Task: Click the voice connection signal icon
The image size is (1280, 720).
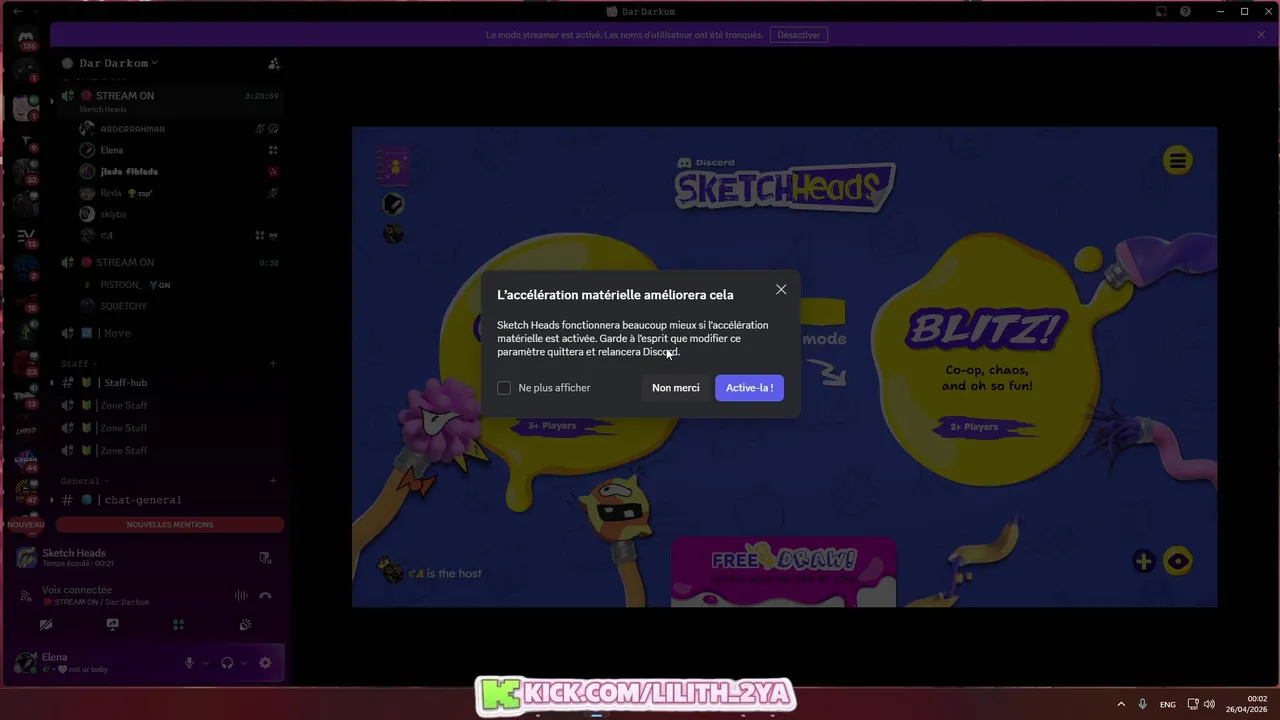Action: [x=26, y=596]
